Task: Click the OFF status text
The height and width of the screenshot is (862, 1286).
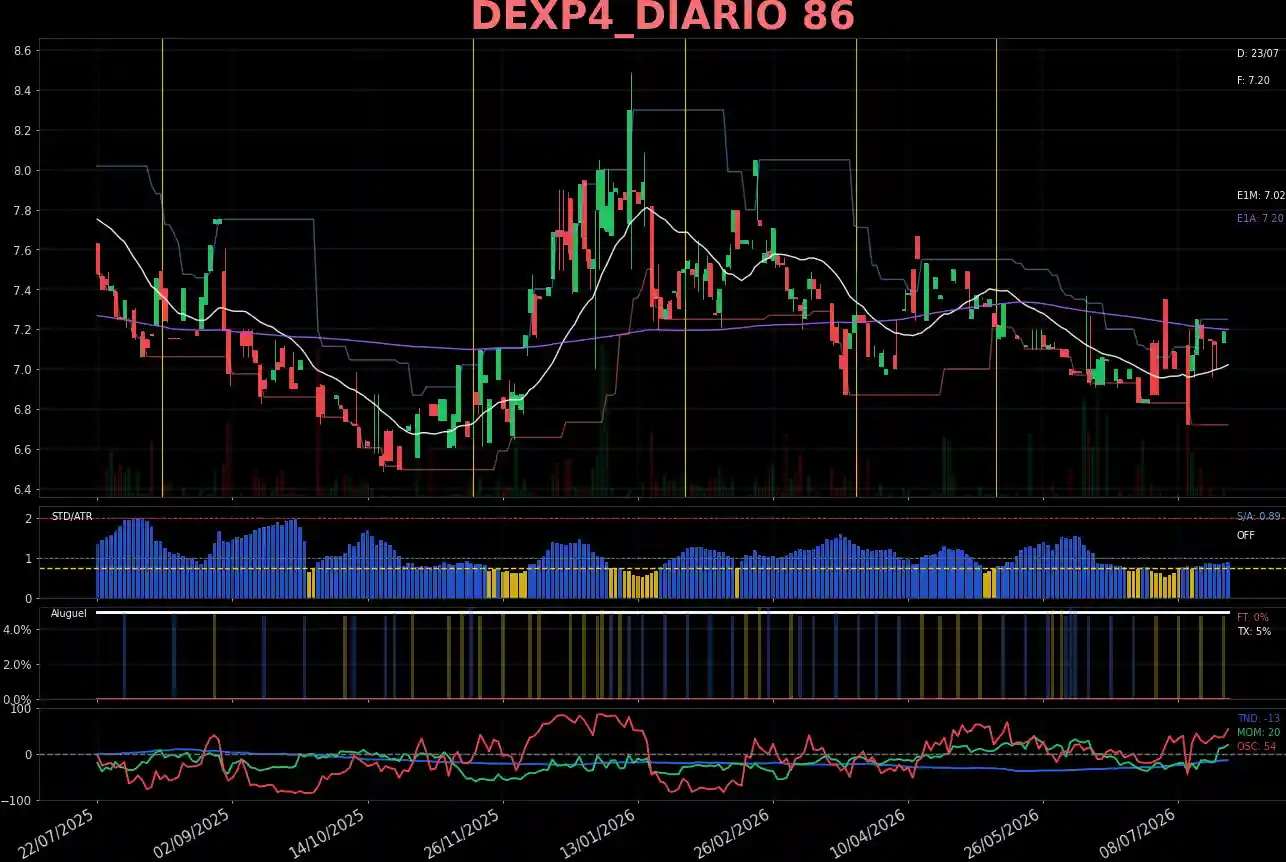Action: pos(1246,536)
